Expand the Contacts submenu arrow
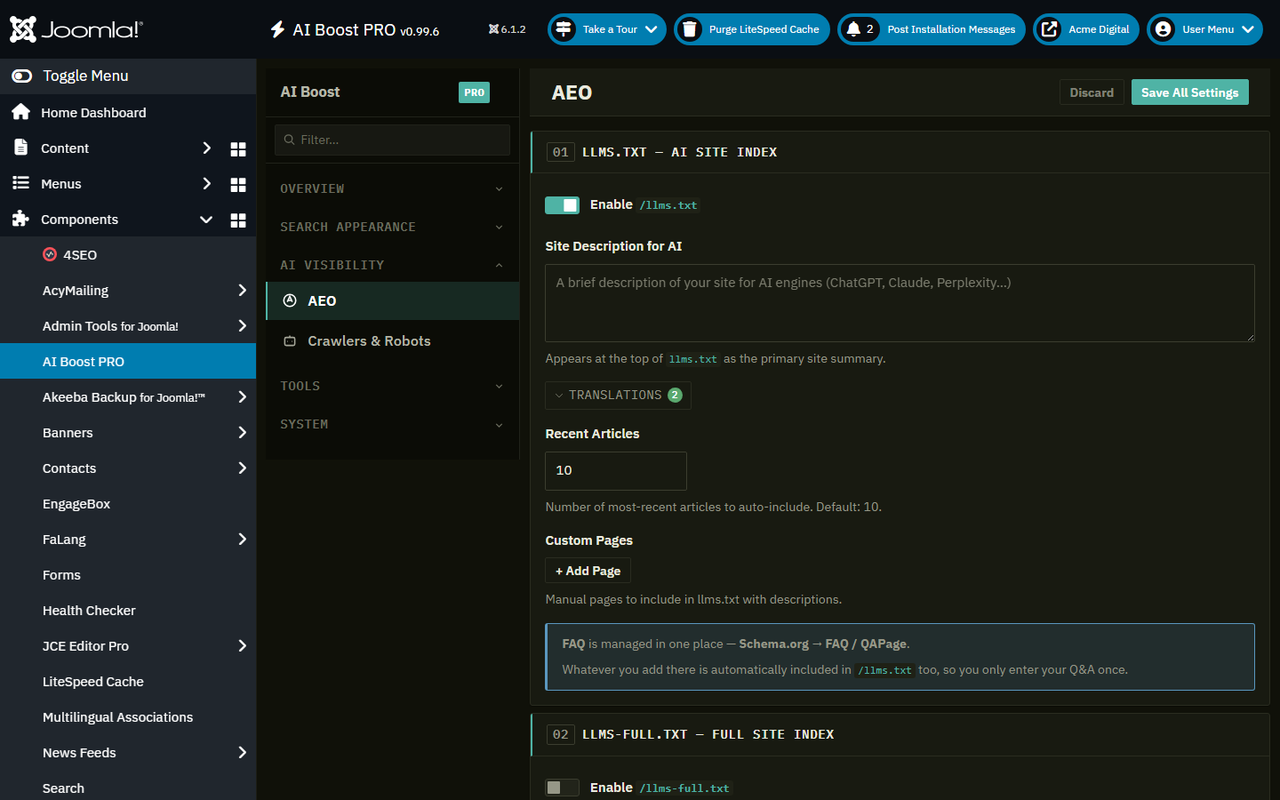This screenshot has height=800, width=1280. click(242, 468)
